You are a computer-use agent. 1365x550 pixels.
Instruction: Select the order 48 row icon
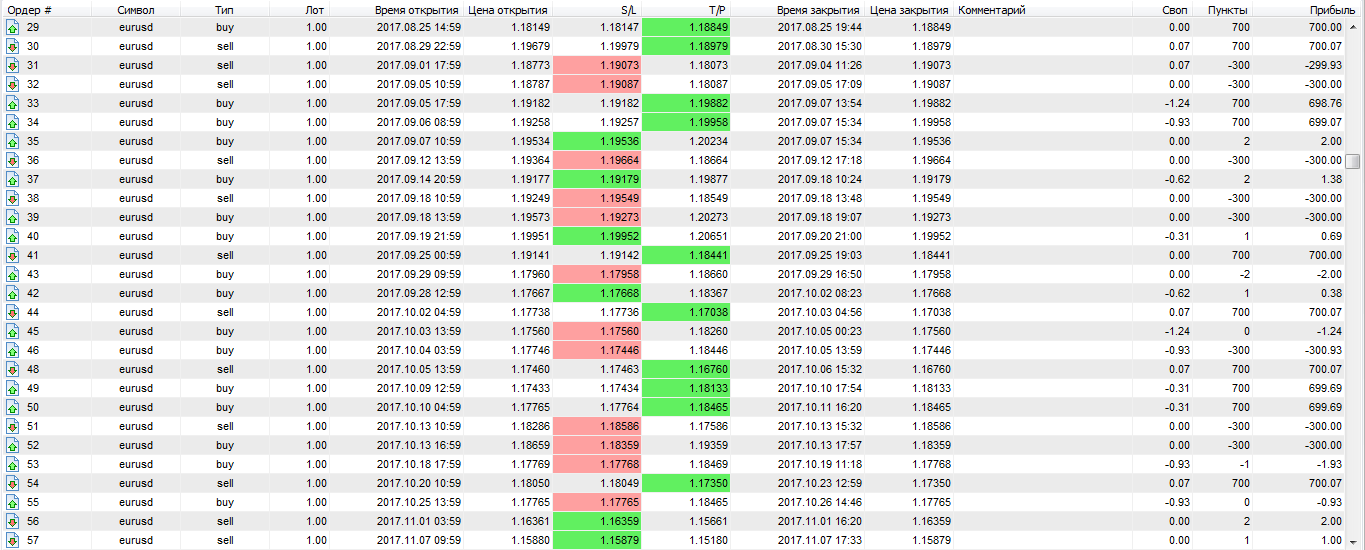[x=12, y=369]
